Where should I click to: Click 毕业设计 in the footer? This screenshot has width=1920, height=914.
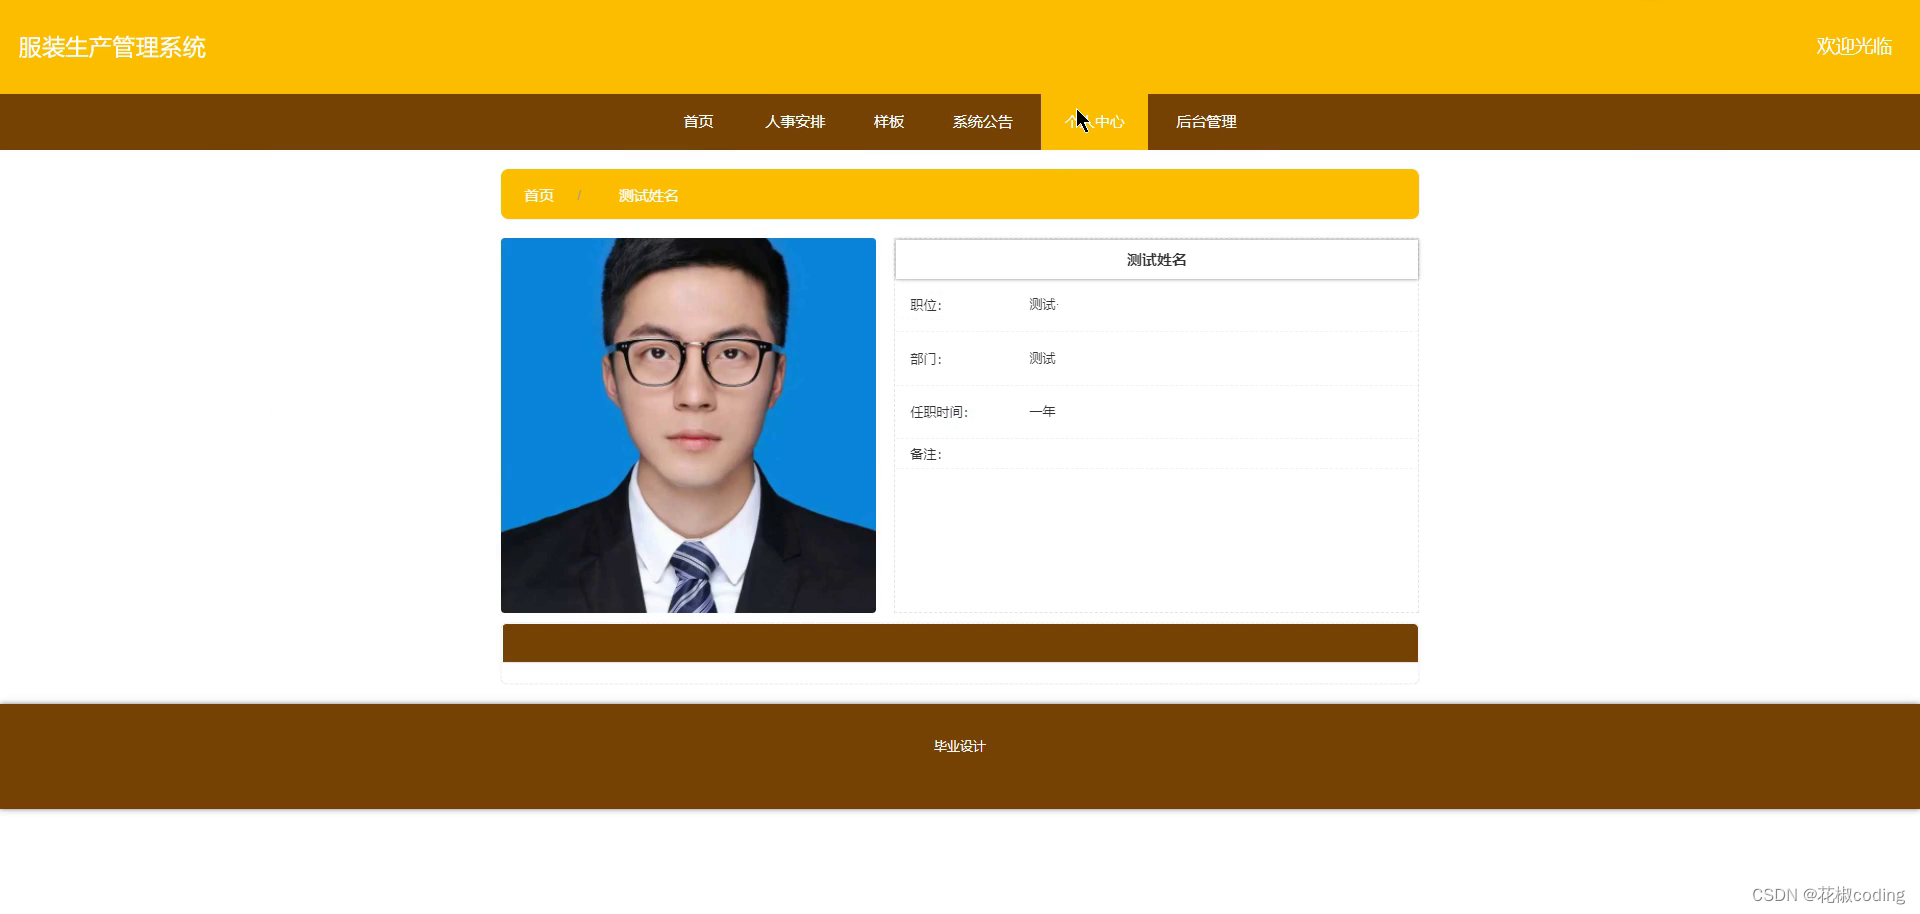(x=958, y=745)
